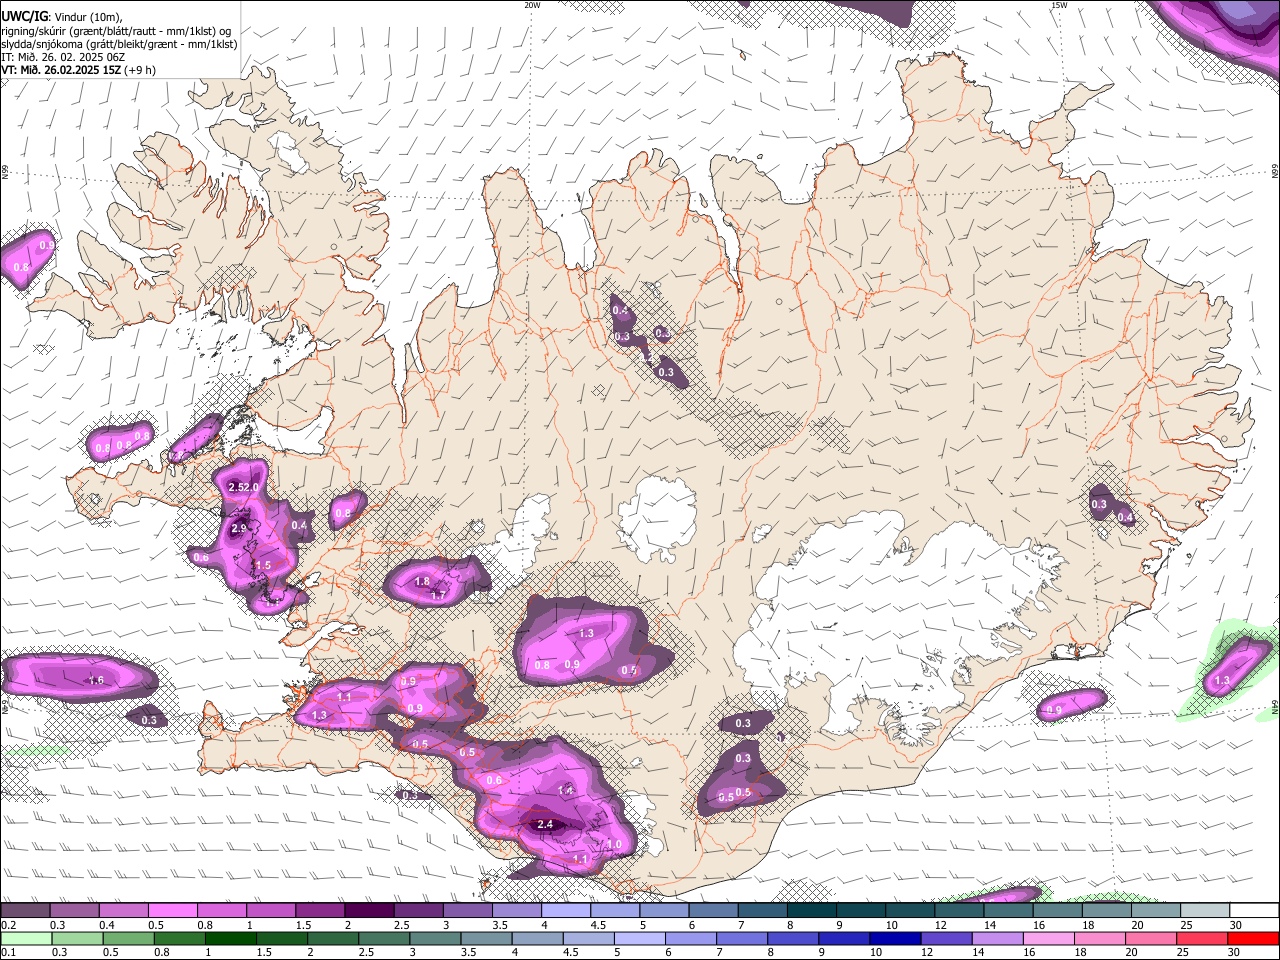The height and width of the screenshot is (960, 1280).
Task: Click the 'rigning/skúrir' legend description line
Action: [x=116, y=31]
